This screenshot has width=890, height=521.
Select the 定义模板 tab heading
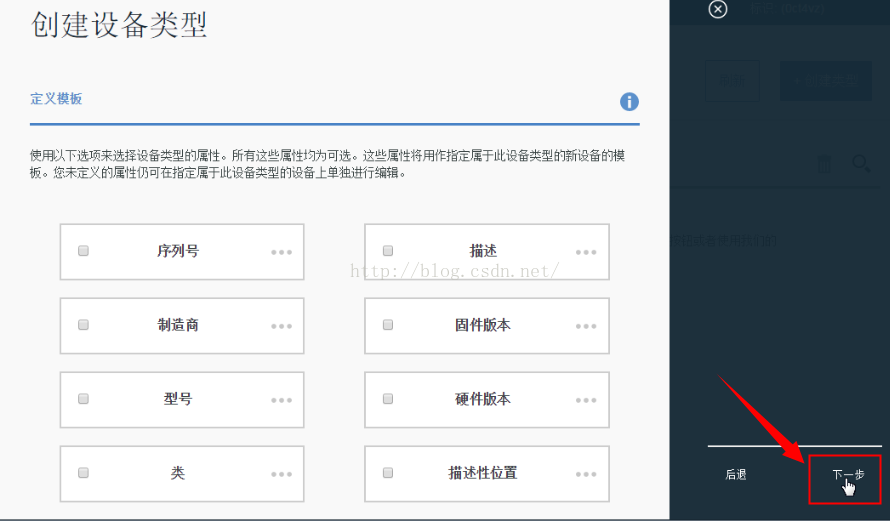[56, 99]
